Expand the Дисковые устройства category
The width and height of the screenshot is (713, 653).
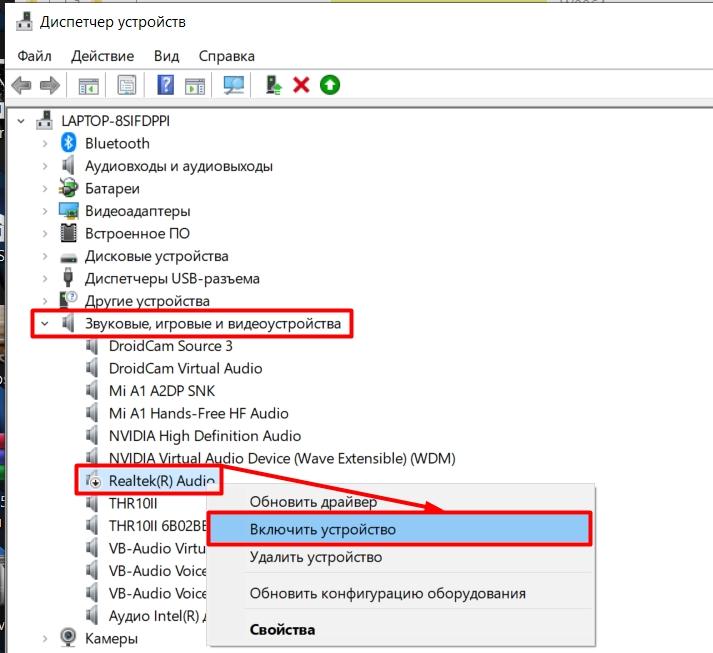pos(45,256)
